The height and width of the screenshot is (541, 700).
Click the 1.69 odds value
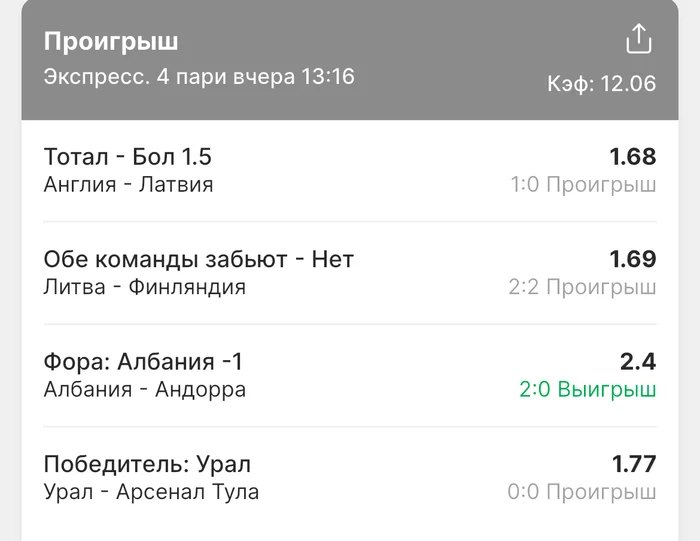click(x=633, y=259)
